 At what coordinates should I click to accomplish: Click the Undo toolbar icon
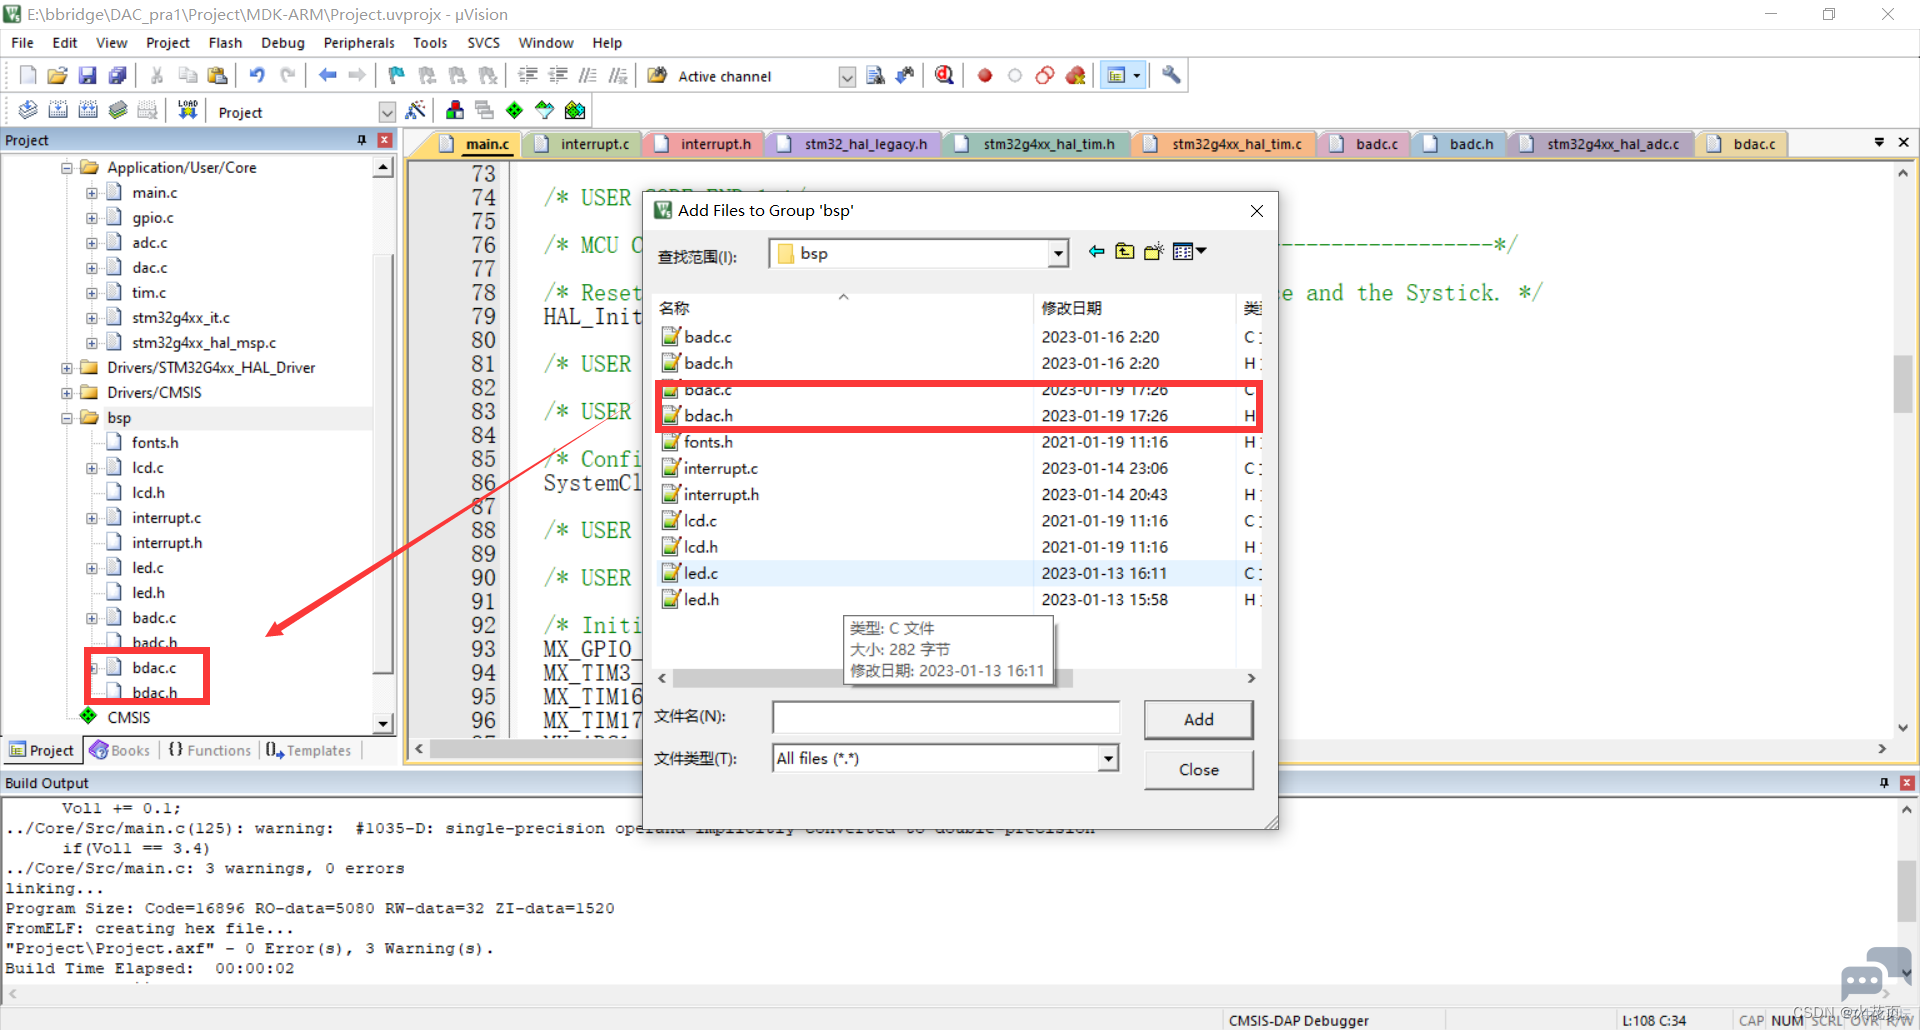pyautogui.click(x=257, y=76)
